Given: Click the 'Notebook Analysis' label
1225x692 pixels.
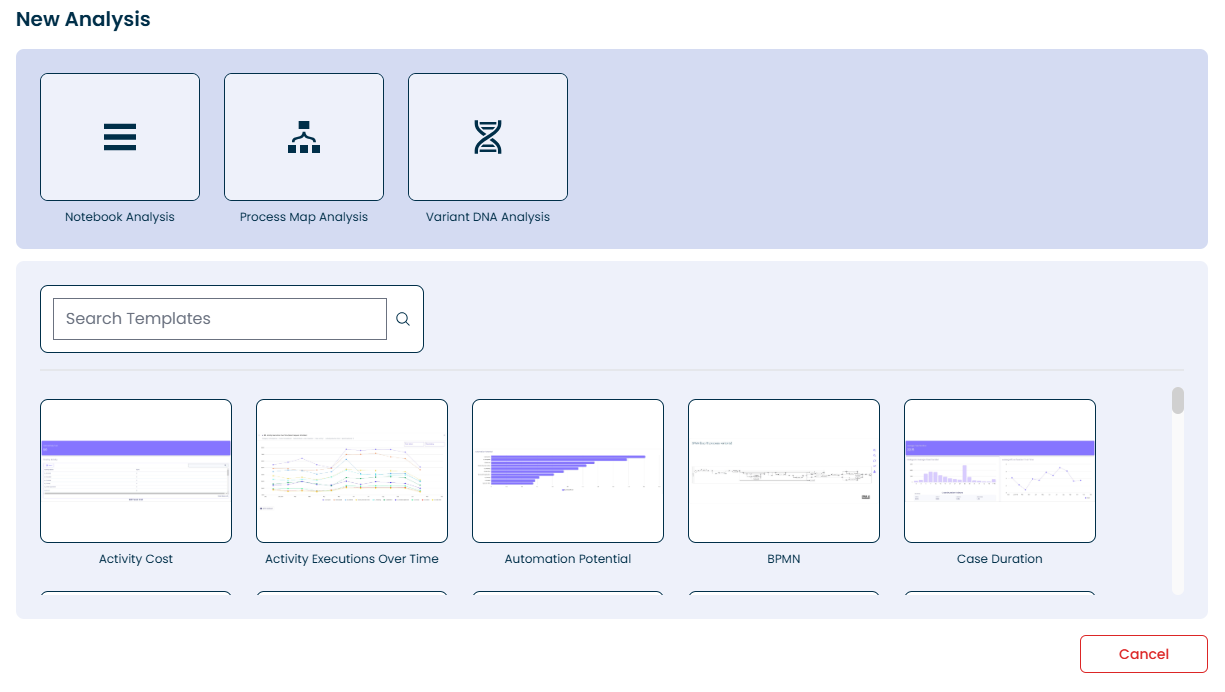Looking at the screenshot, I should pos(120,217).
